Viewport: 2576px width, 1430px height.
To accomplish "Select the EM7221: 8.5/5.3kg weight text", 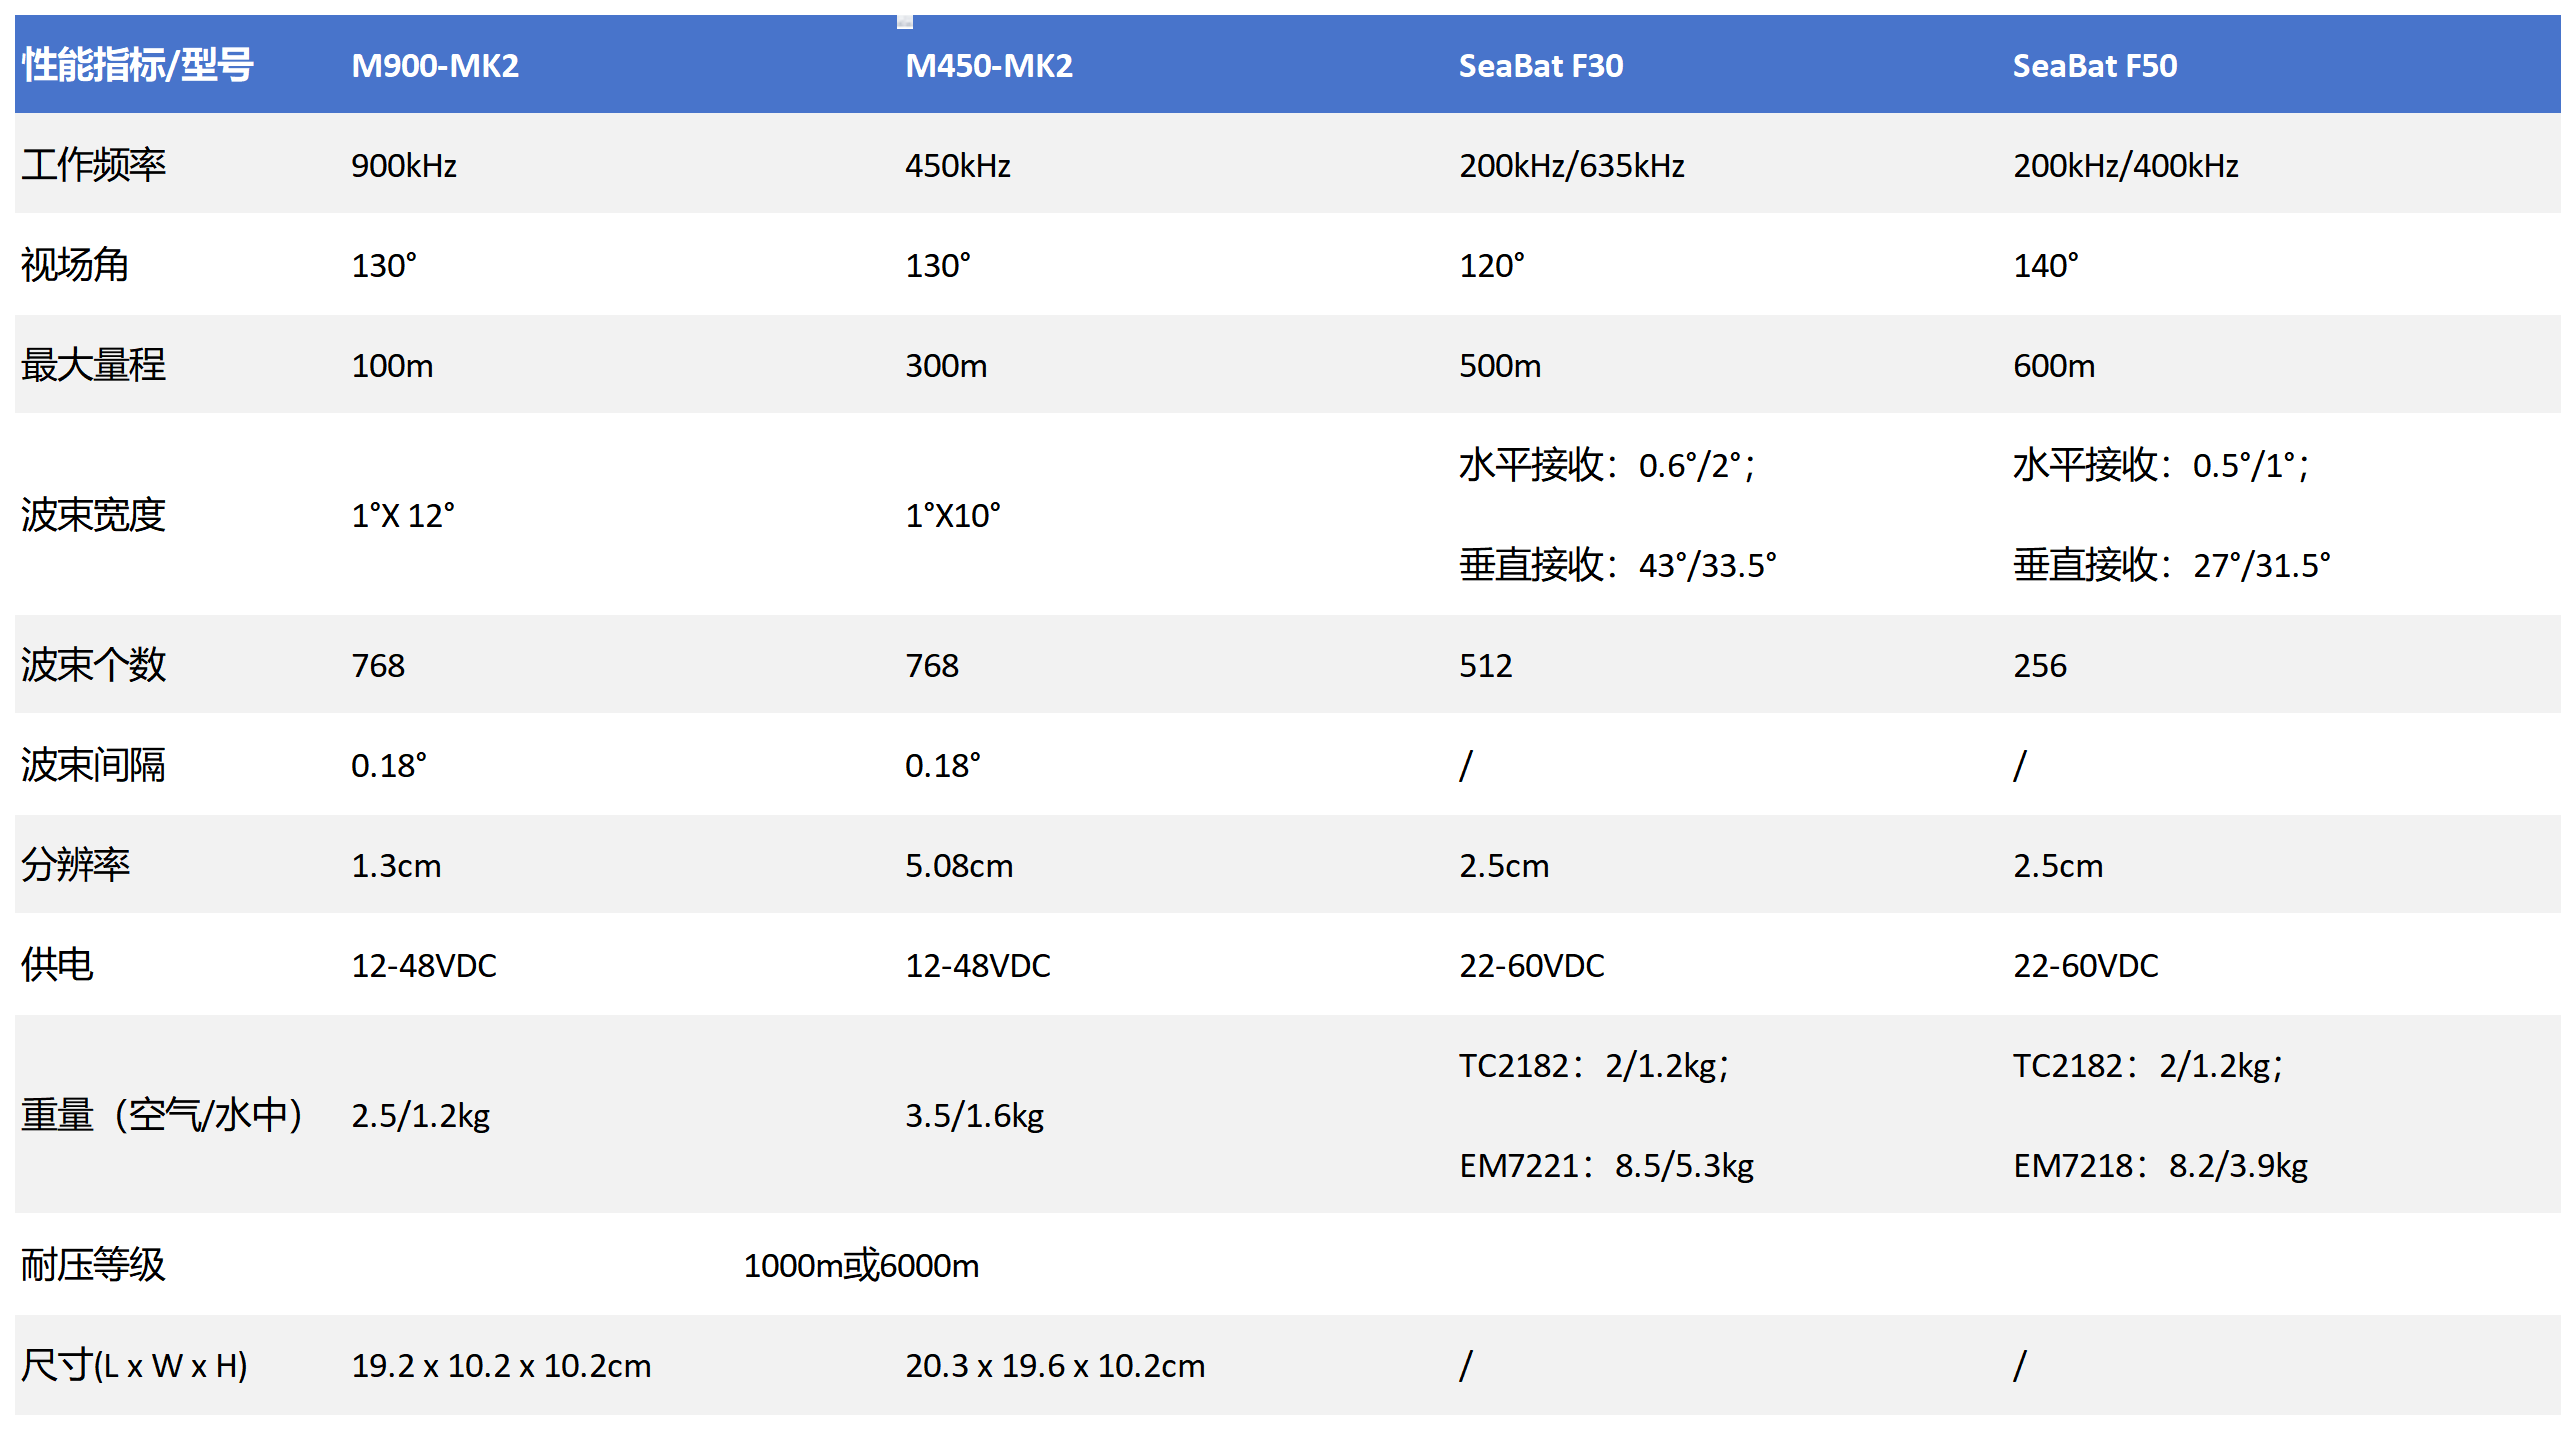I will click(1606, 1166).
